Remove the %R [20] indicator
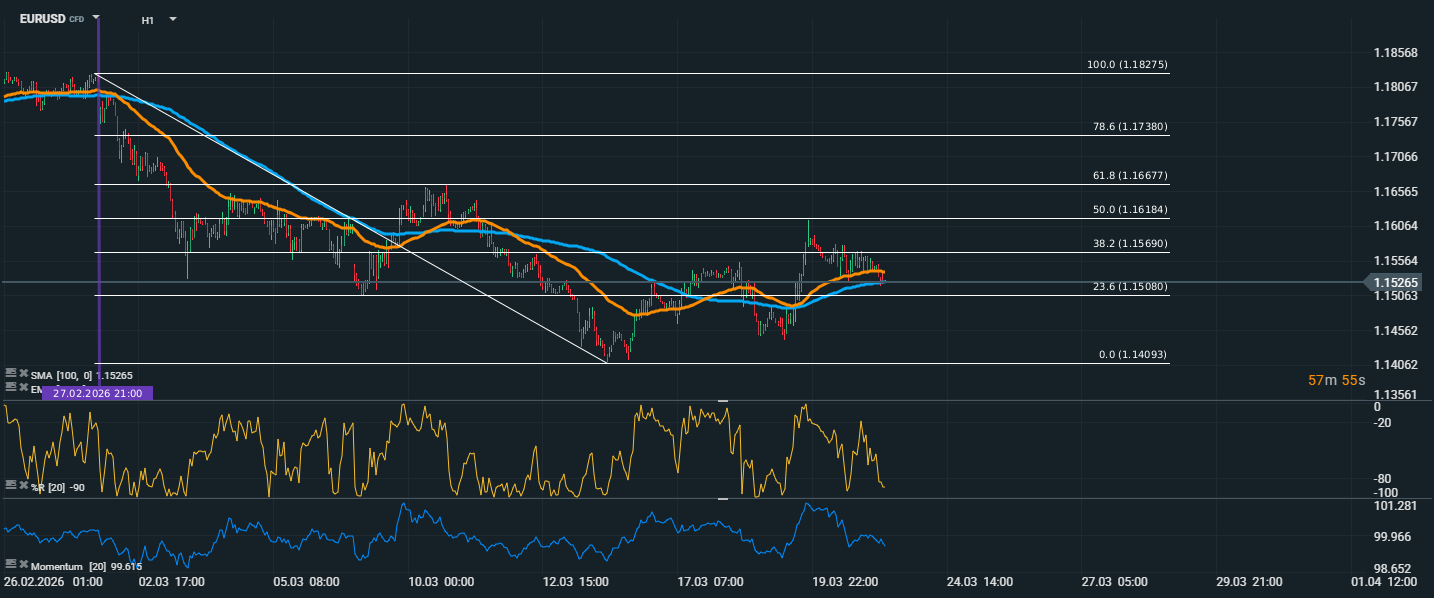Screen dimensions: 1434x598 [x=22, y=485]
